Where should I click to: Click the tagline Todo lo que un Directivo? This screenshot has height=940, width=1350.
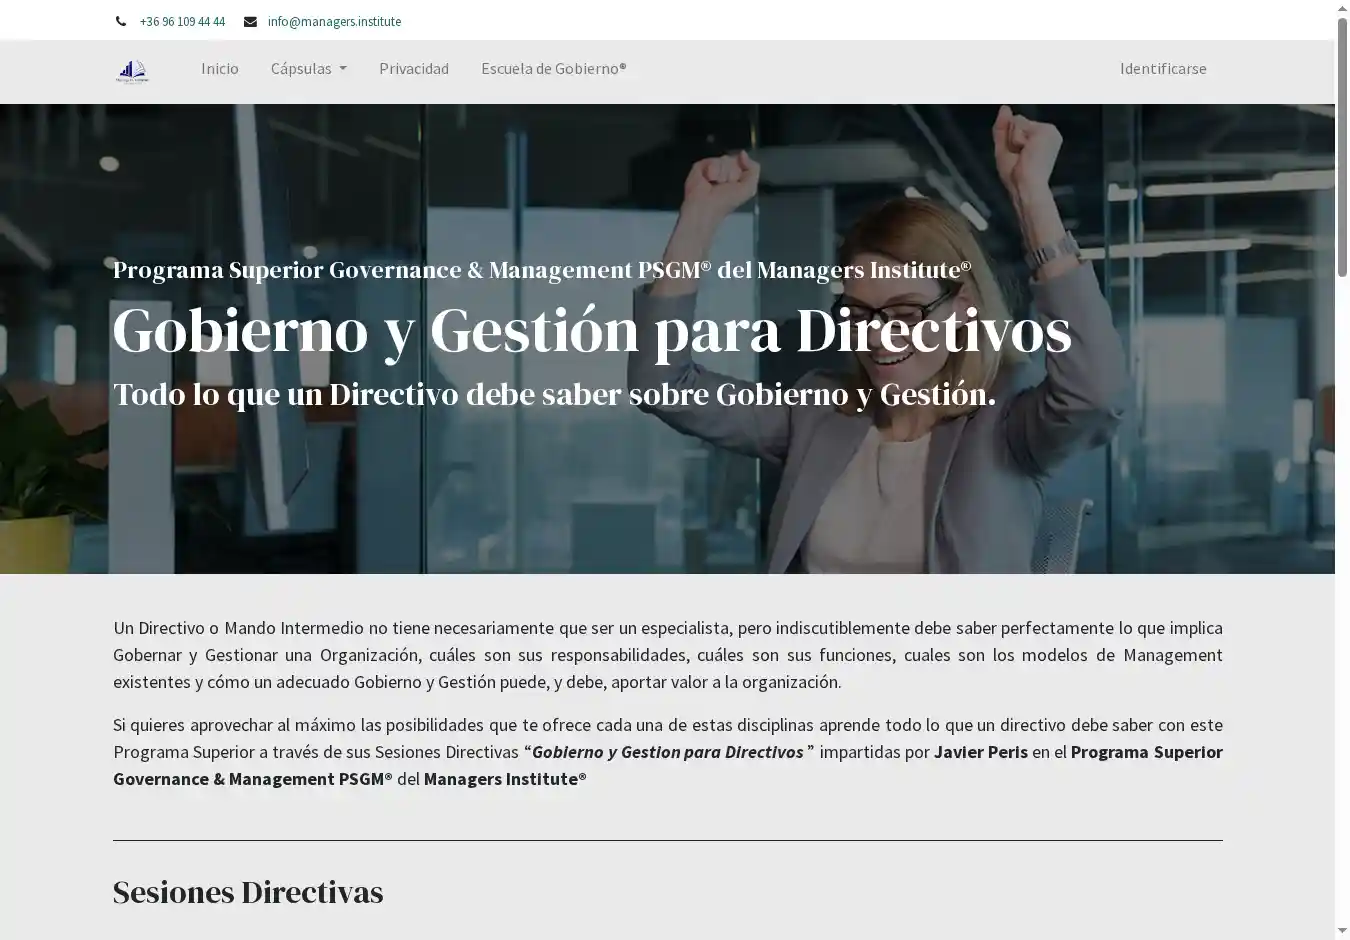pos(554,395)
